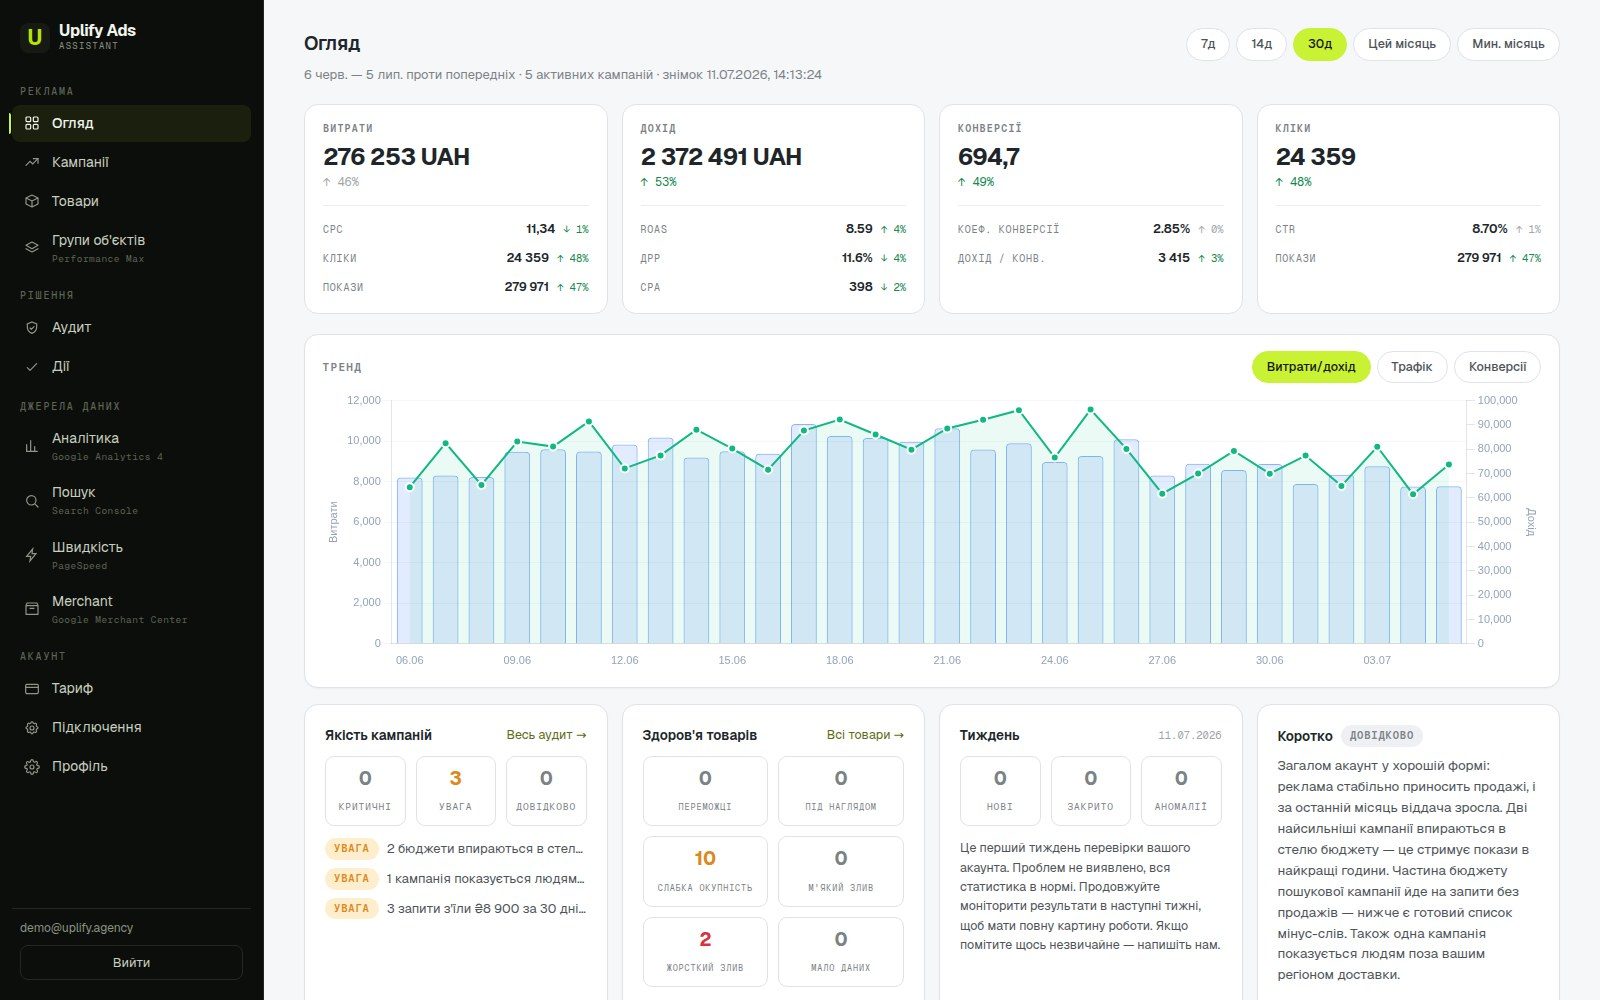Select the 14д period range
Screen dimensions: 1600x1000
[1262, 44]
